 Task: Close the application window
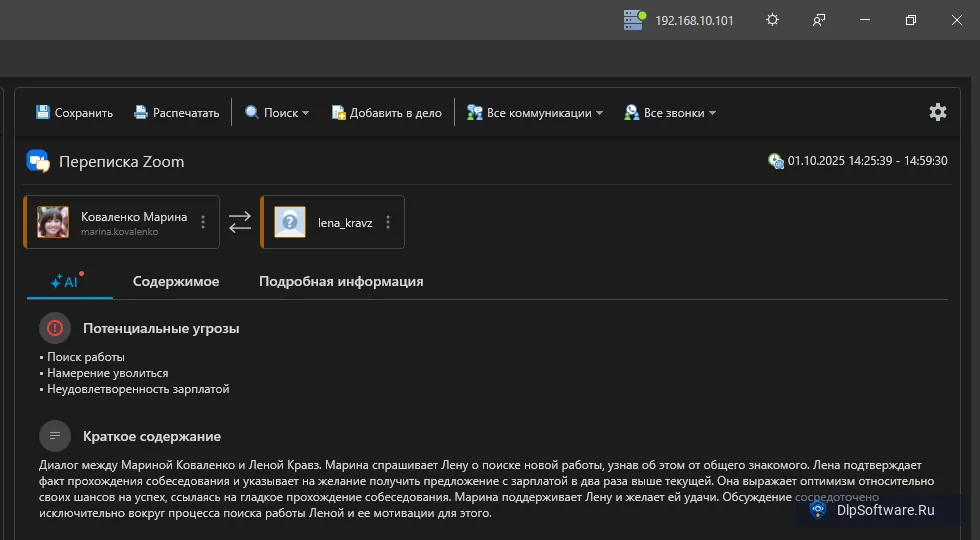tap(956, 20)
